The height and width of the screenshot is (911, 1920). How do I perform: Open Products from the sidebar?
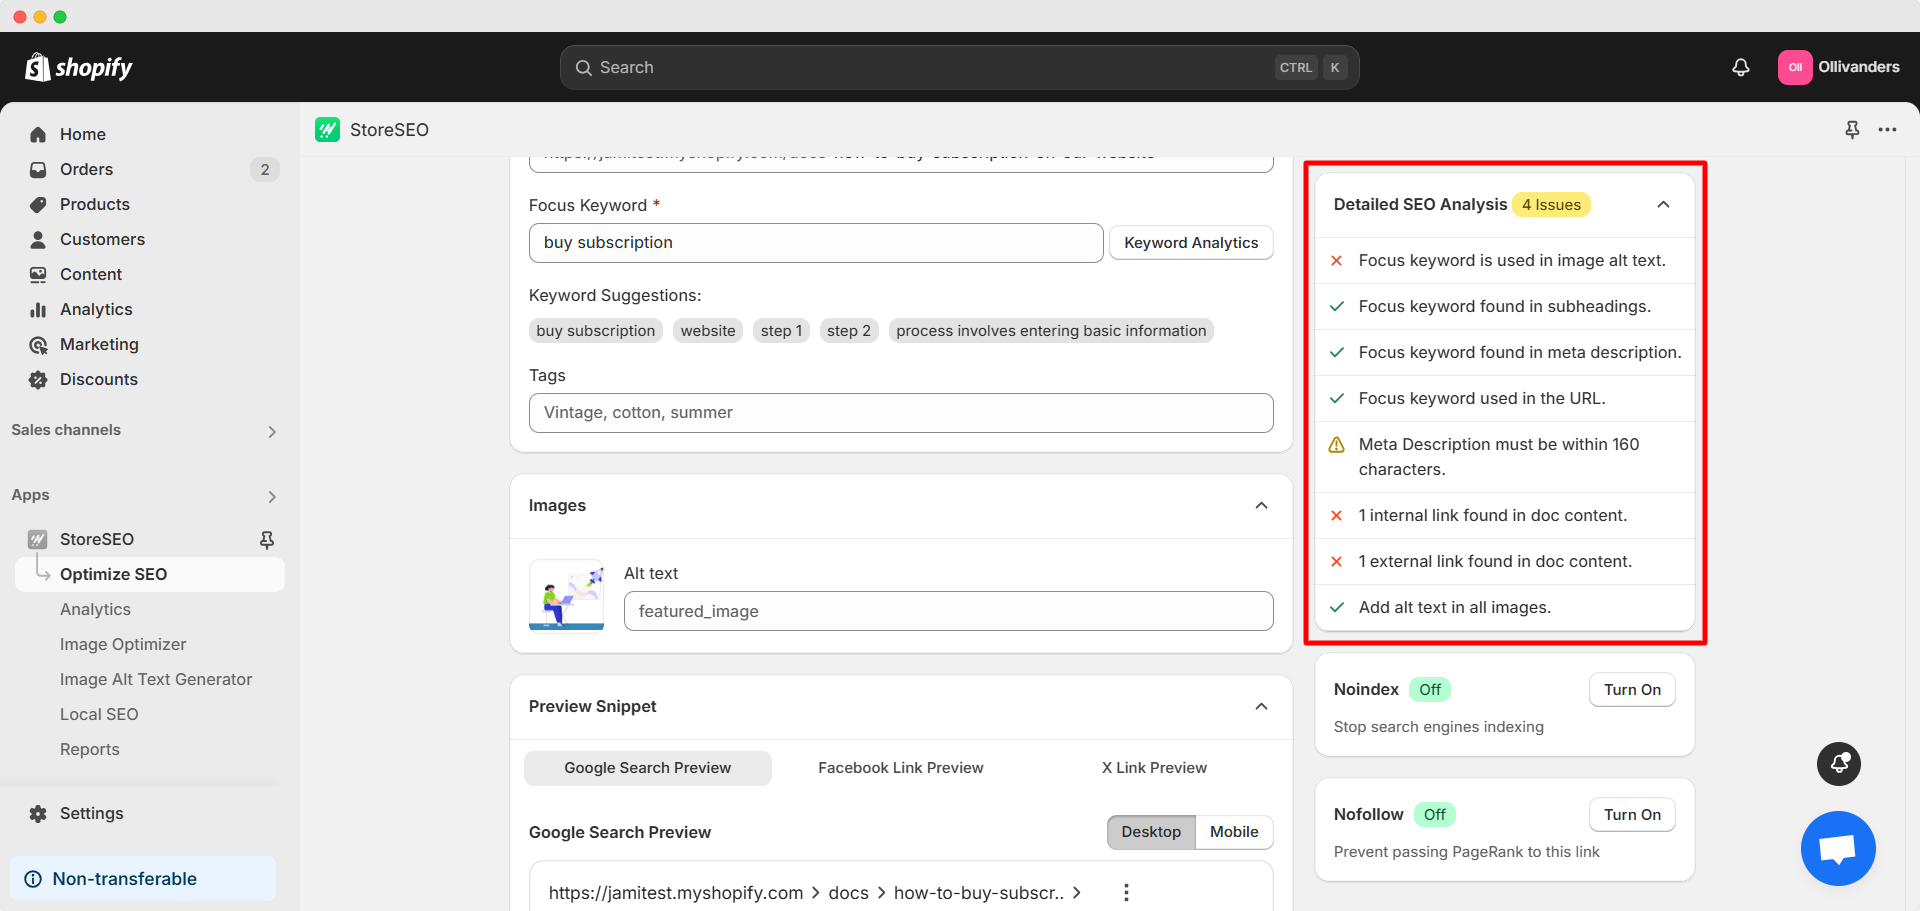tap(37, 204)
